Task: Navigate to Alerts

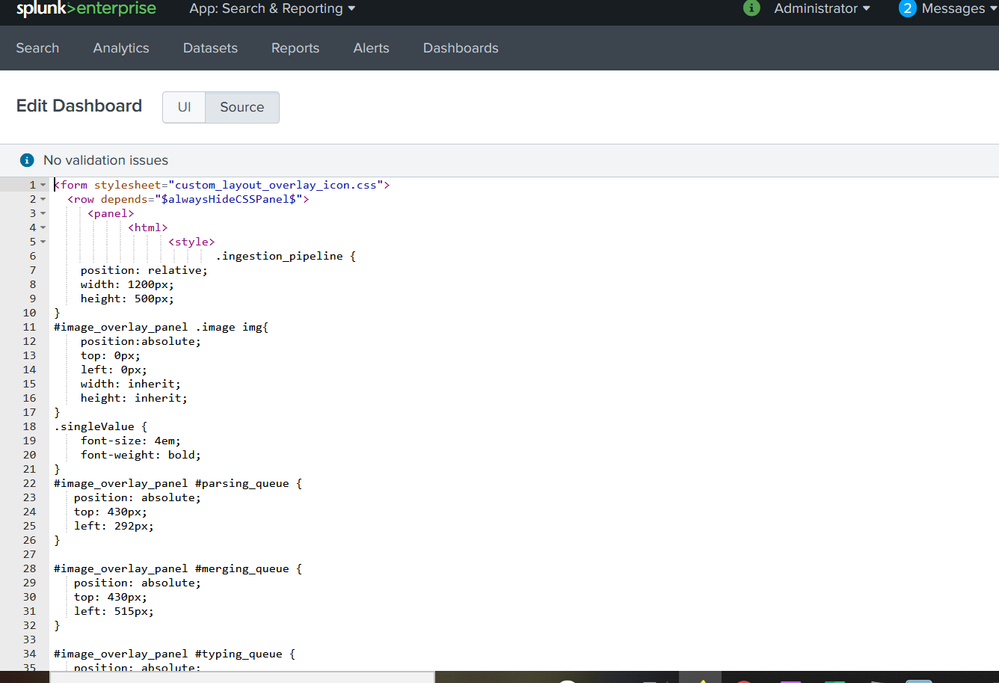Action: tap(371, 48)
